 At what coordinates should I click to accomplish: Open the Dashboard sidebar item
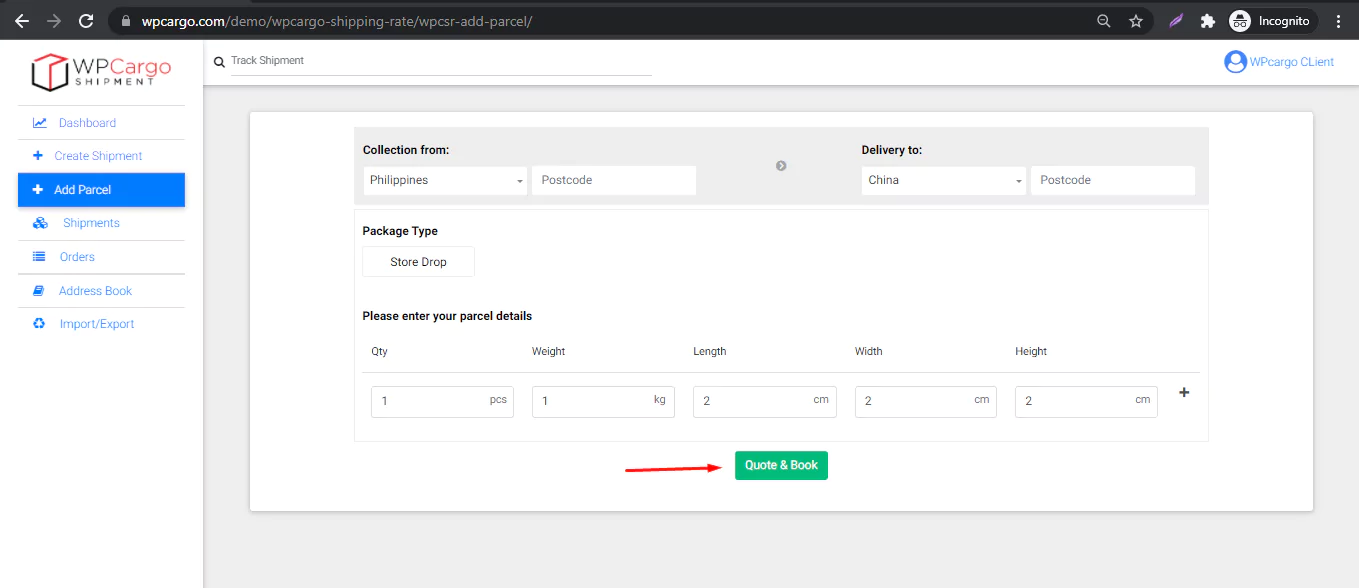(87, 123)
